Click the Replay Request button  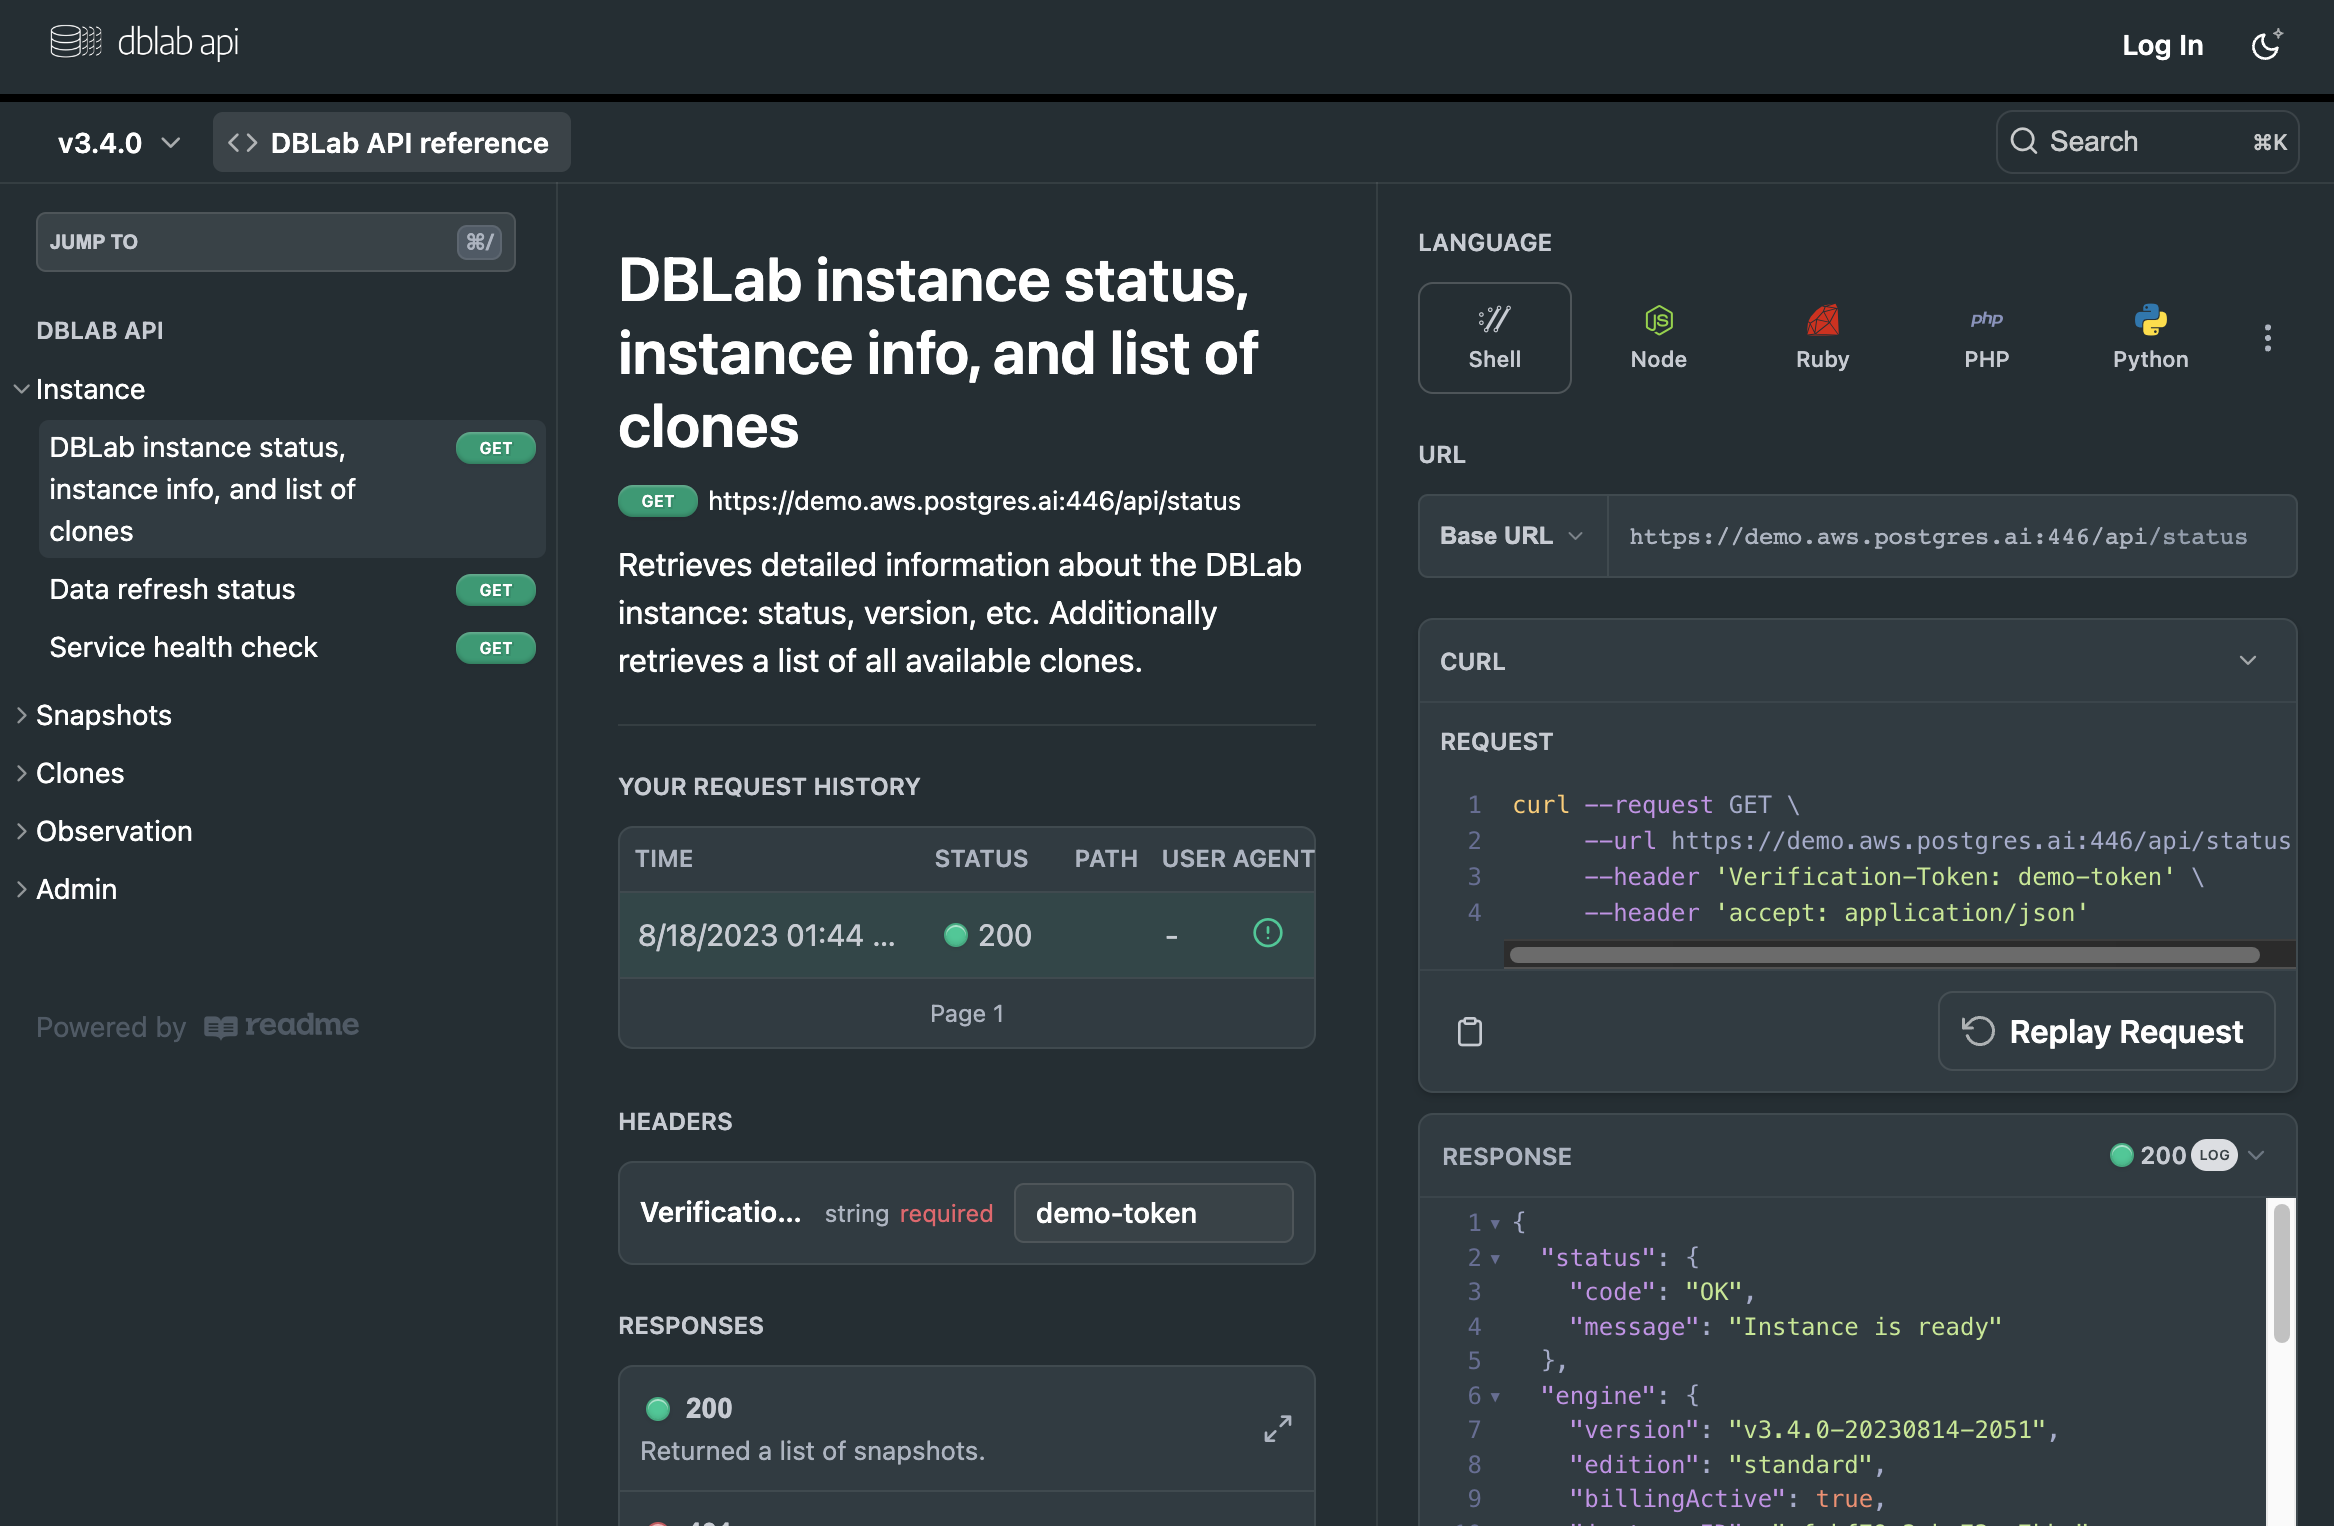pos(2107,1031)
